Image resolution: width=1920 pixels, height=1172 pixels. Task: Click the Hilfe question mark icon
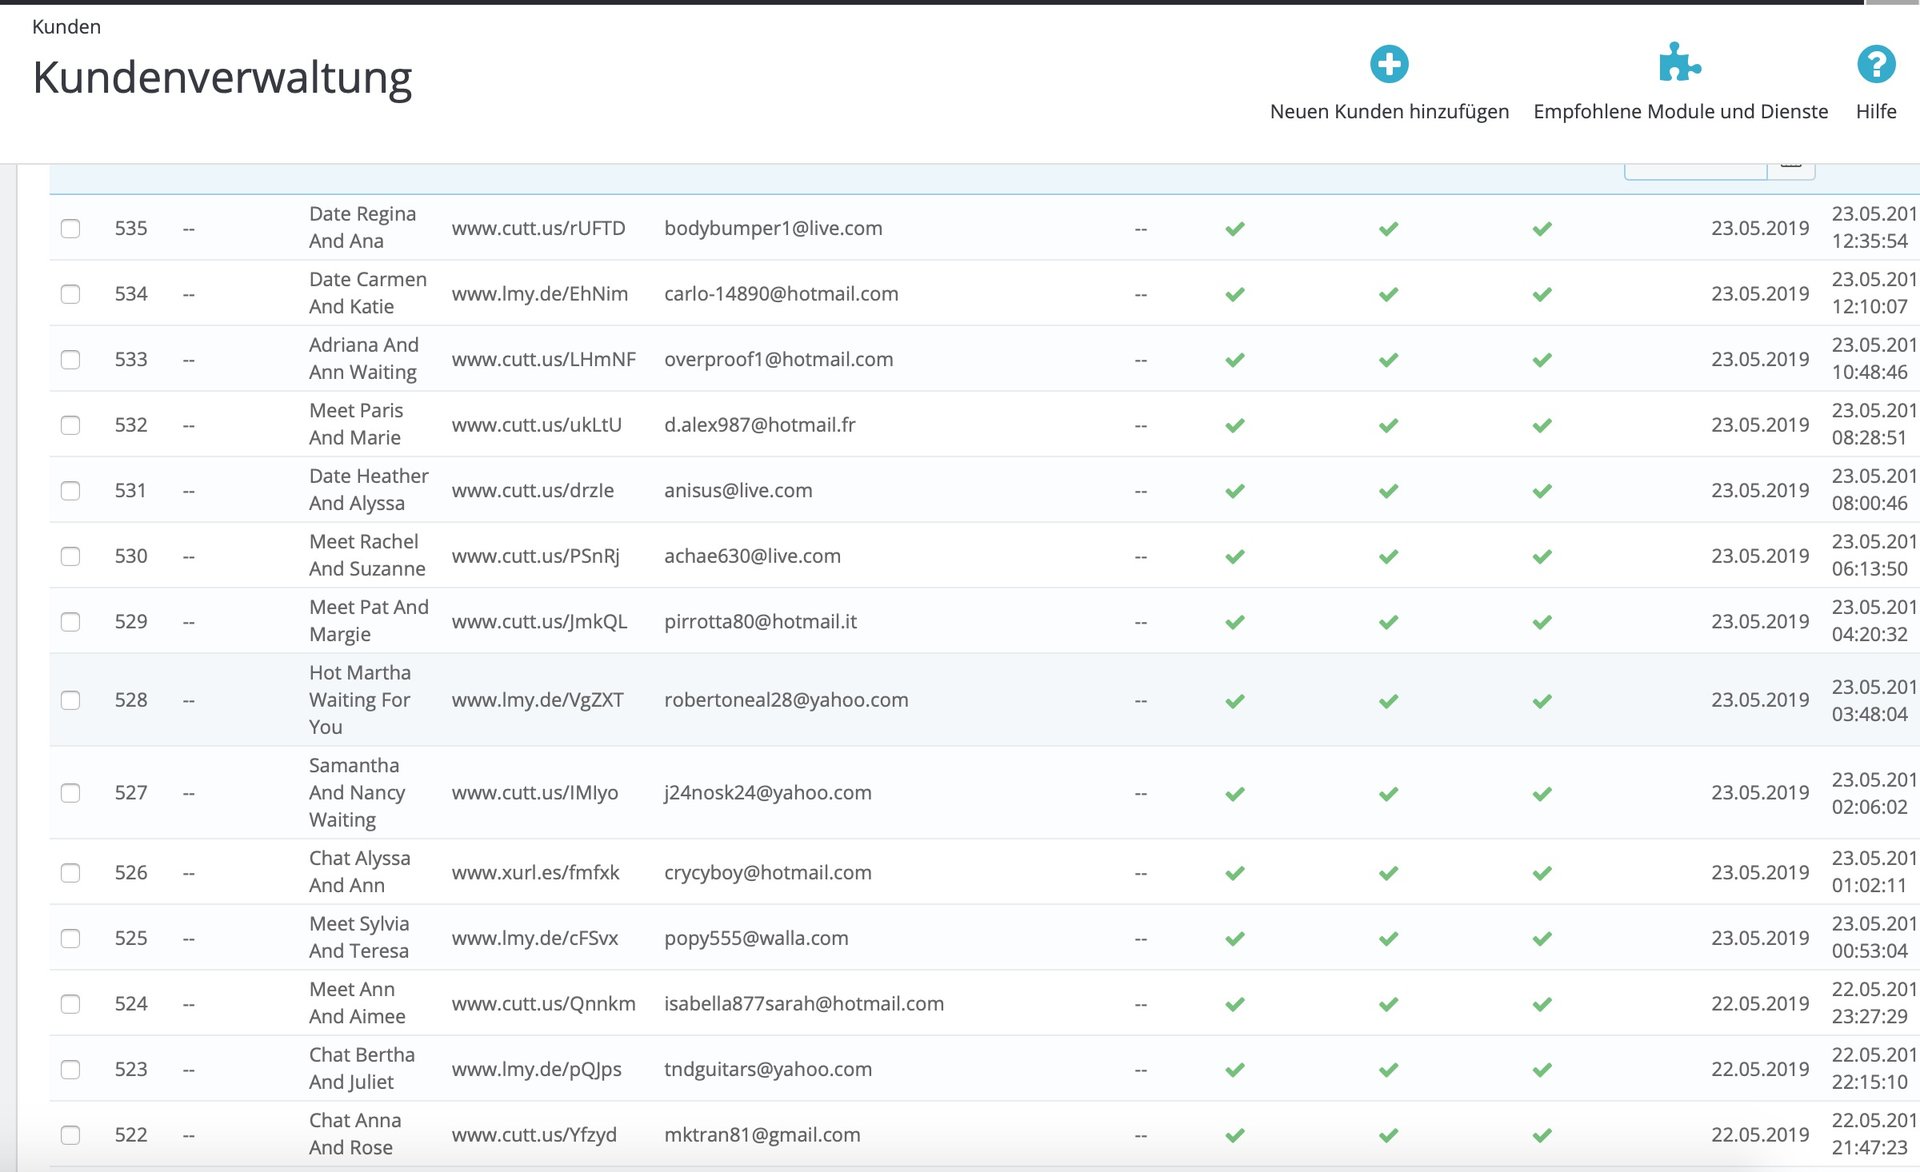tap(1876, 64)
